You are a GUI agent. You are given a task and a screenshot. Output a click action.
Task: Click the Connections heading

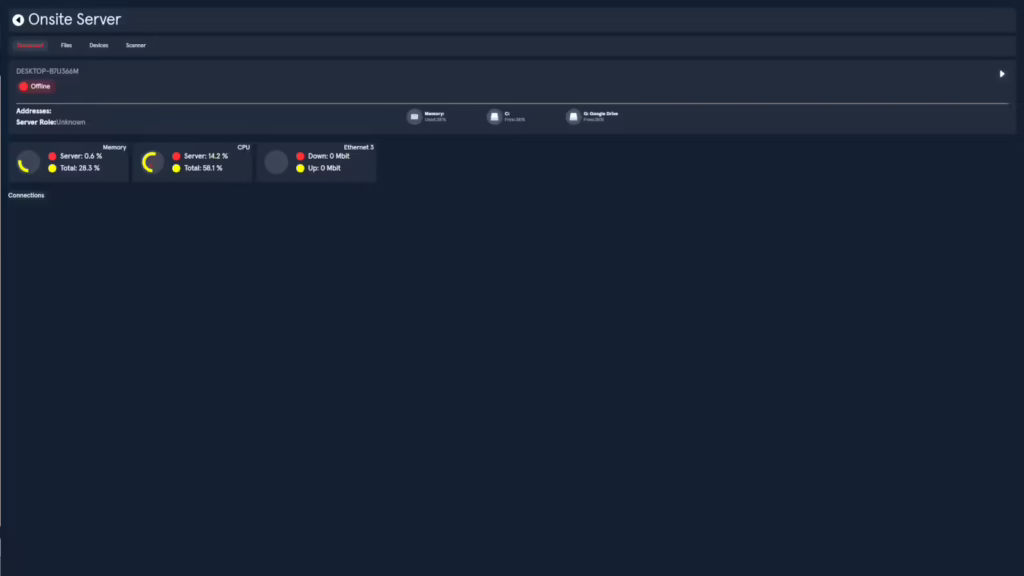pos(26,195)
